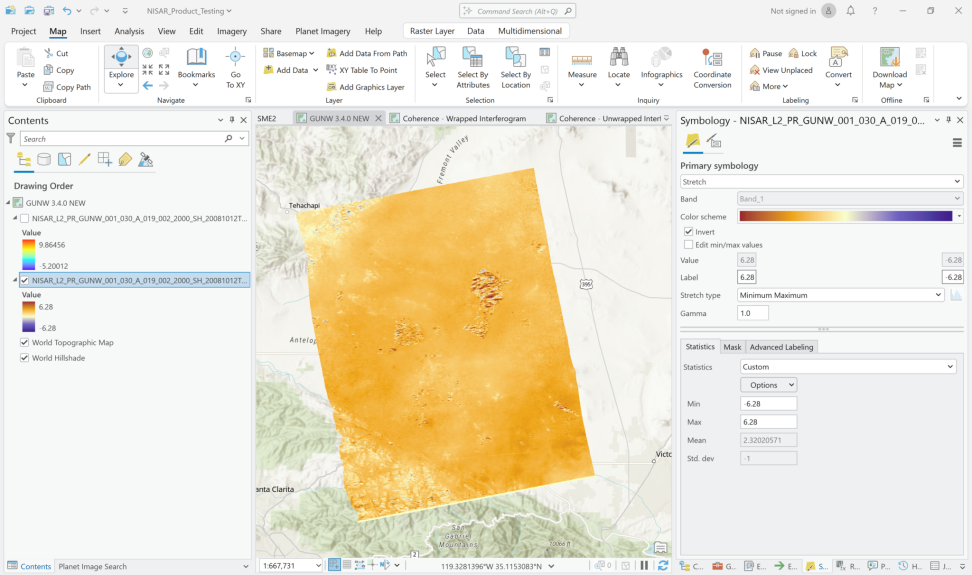This screenshot has width=972, height=575.
Task: Click the Gamma value field
Action: [753, 313]
